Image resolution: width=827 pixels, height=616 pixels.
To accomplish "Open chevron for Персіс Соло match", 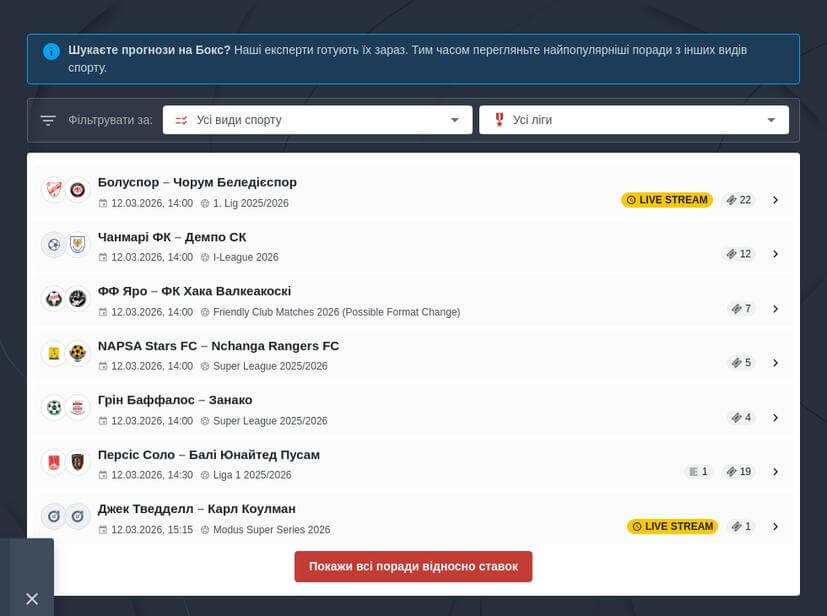I will [775, 472].
